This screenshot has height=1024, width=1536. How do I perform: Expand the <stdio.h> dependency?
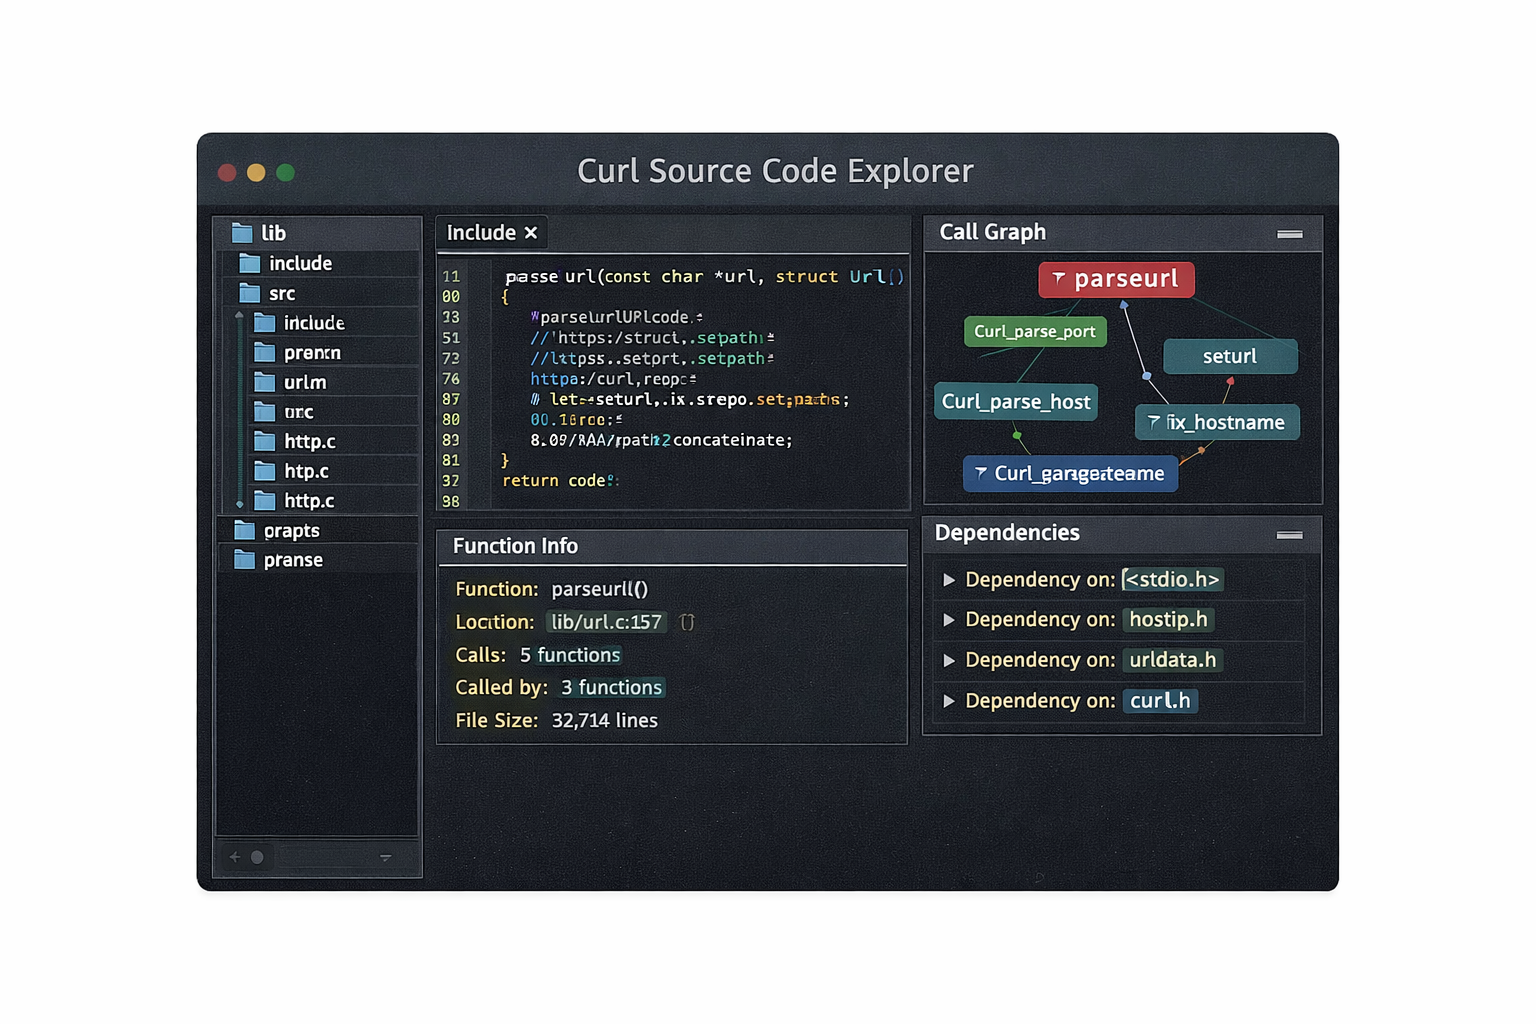[949, 580]
